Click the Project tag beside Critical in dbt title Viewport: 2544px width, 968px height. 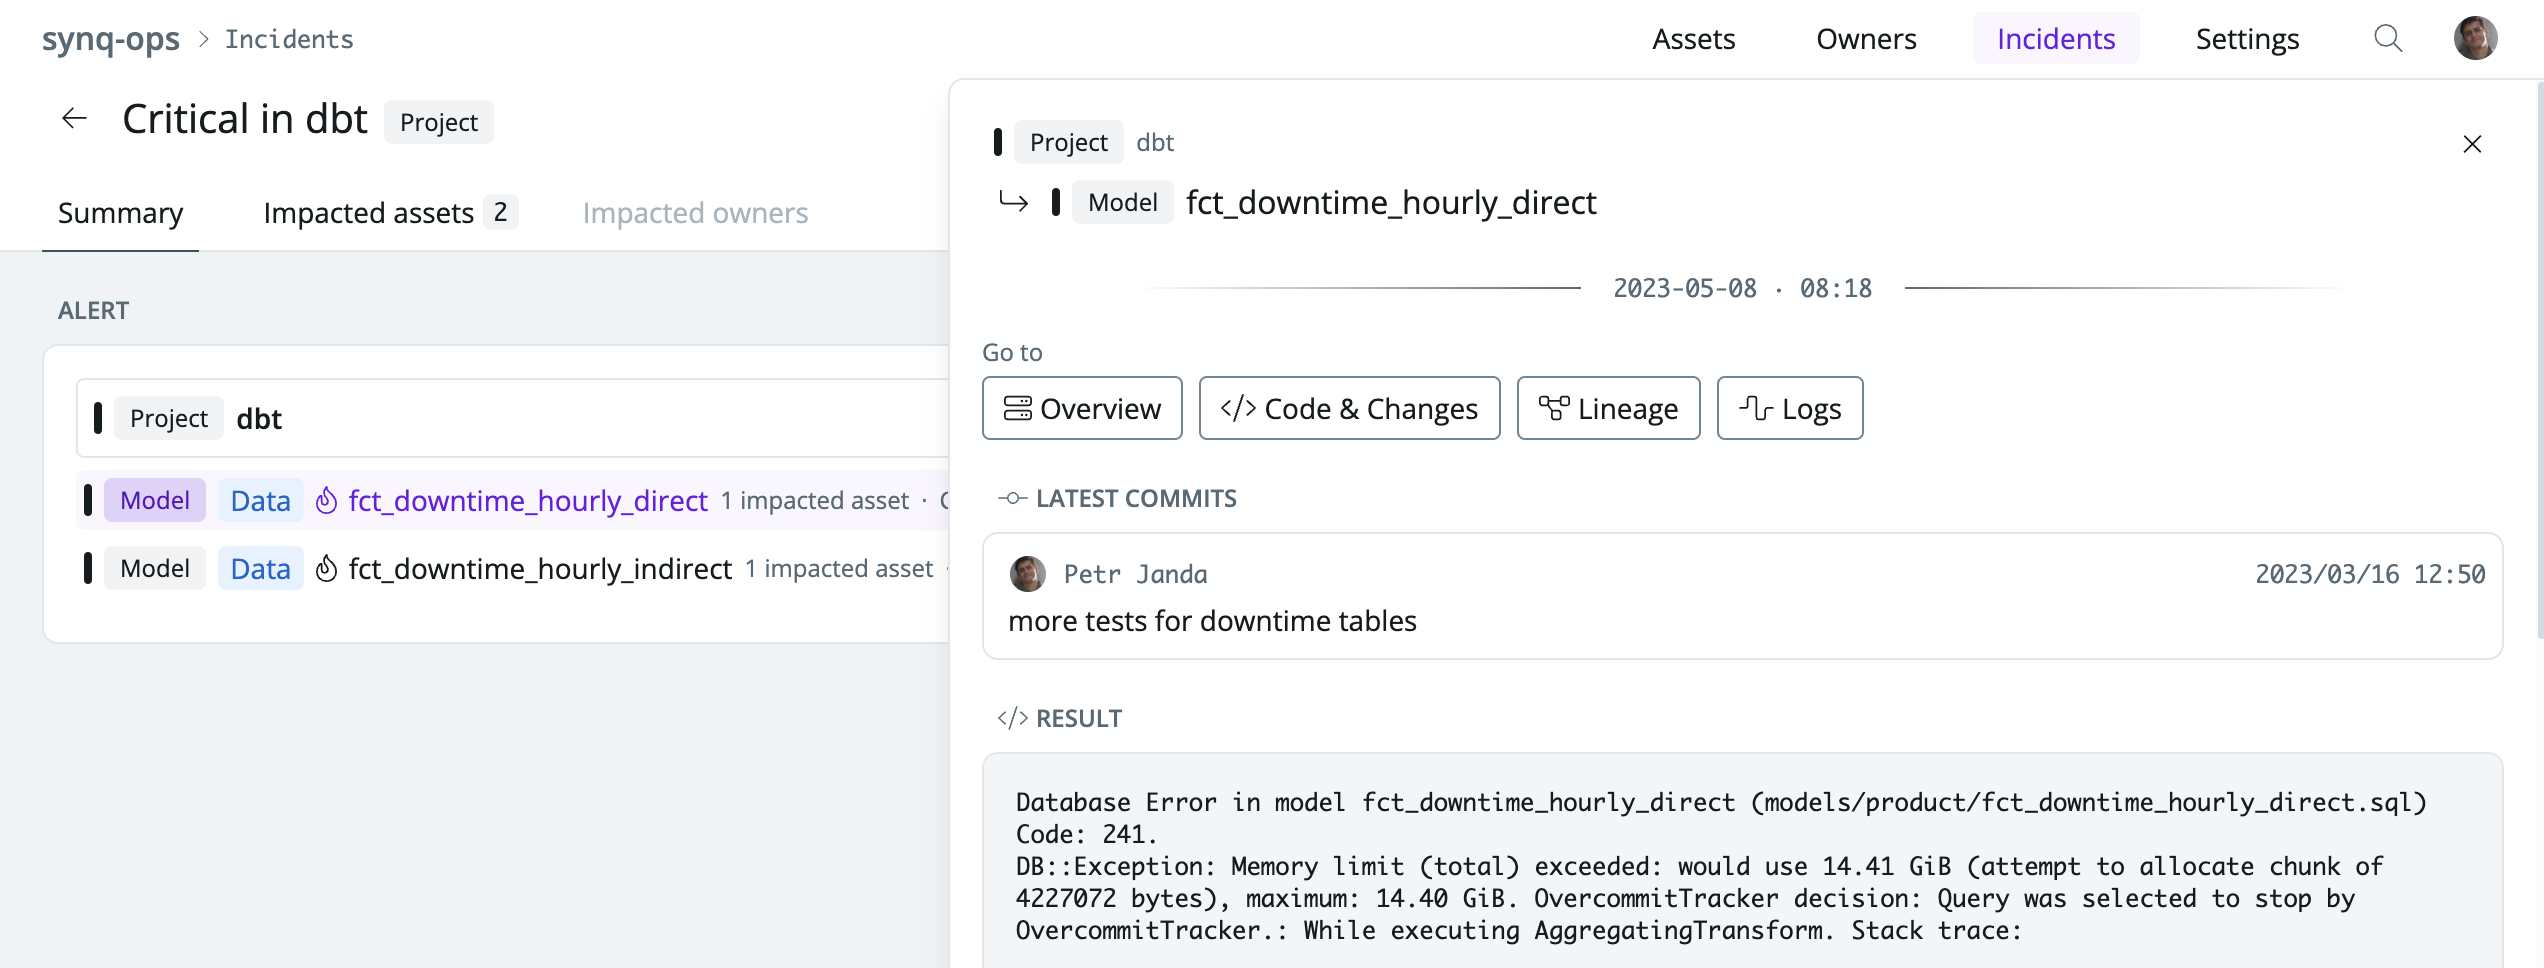(x=439, y=122)
